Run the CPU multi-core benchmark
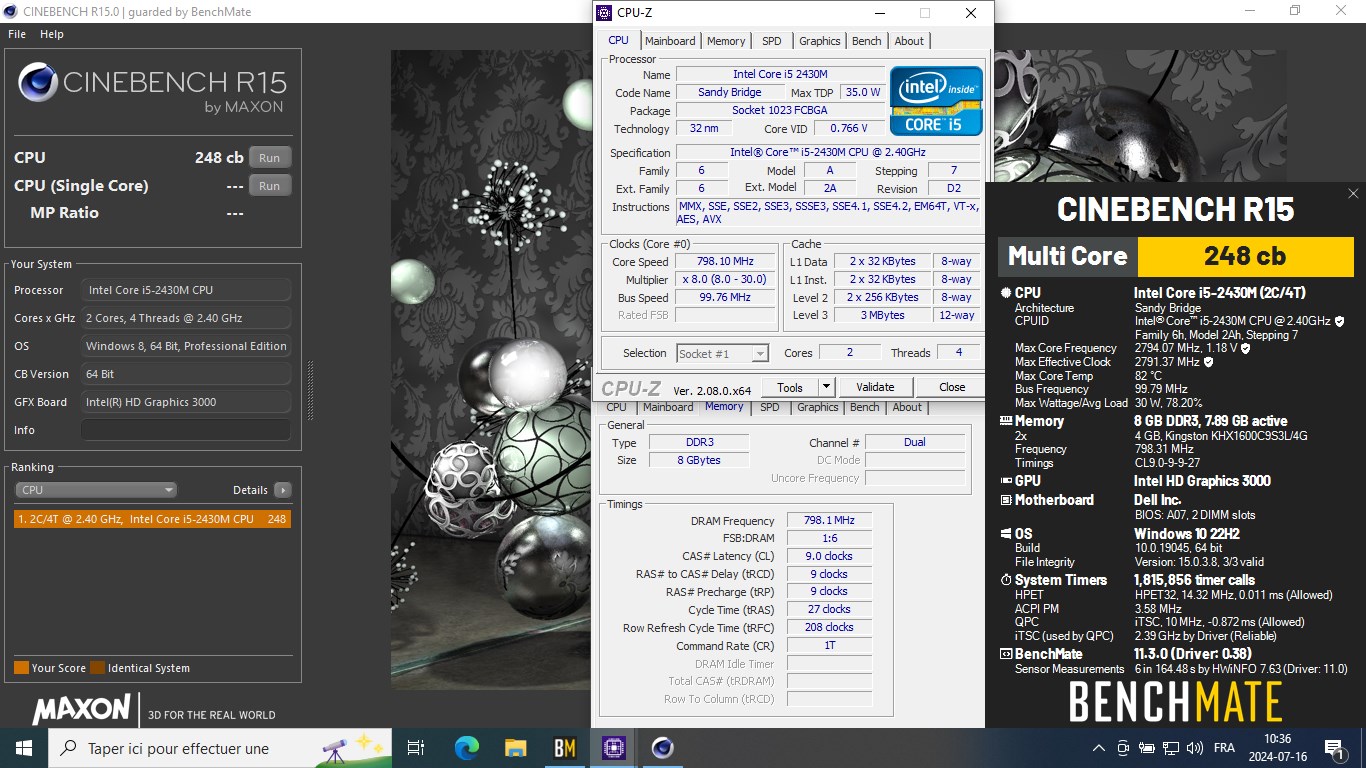 tap(269, 158)
